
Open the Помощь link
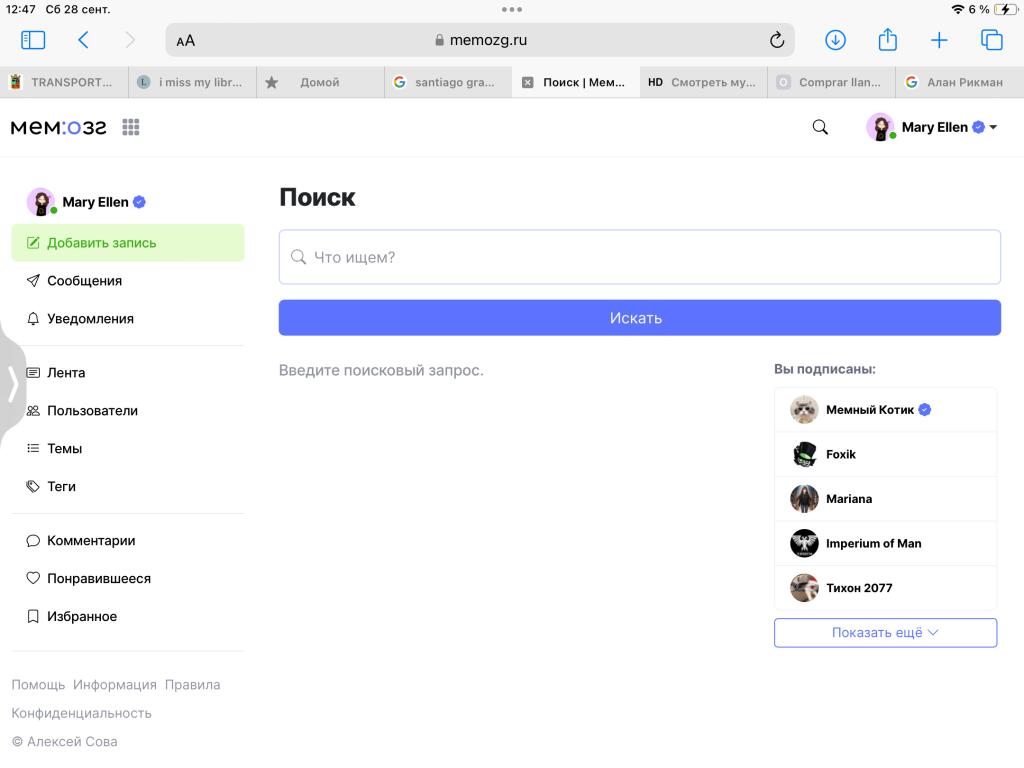[39, 685]
